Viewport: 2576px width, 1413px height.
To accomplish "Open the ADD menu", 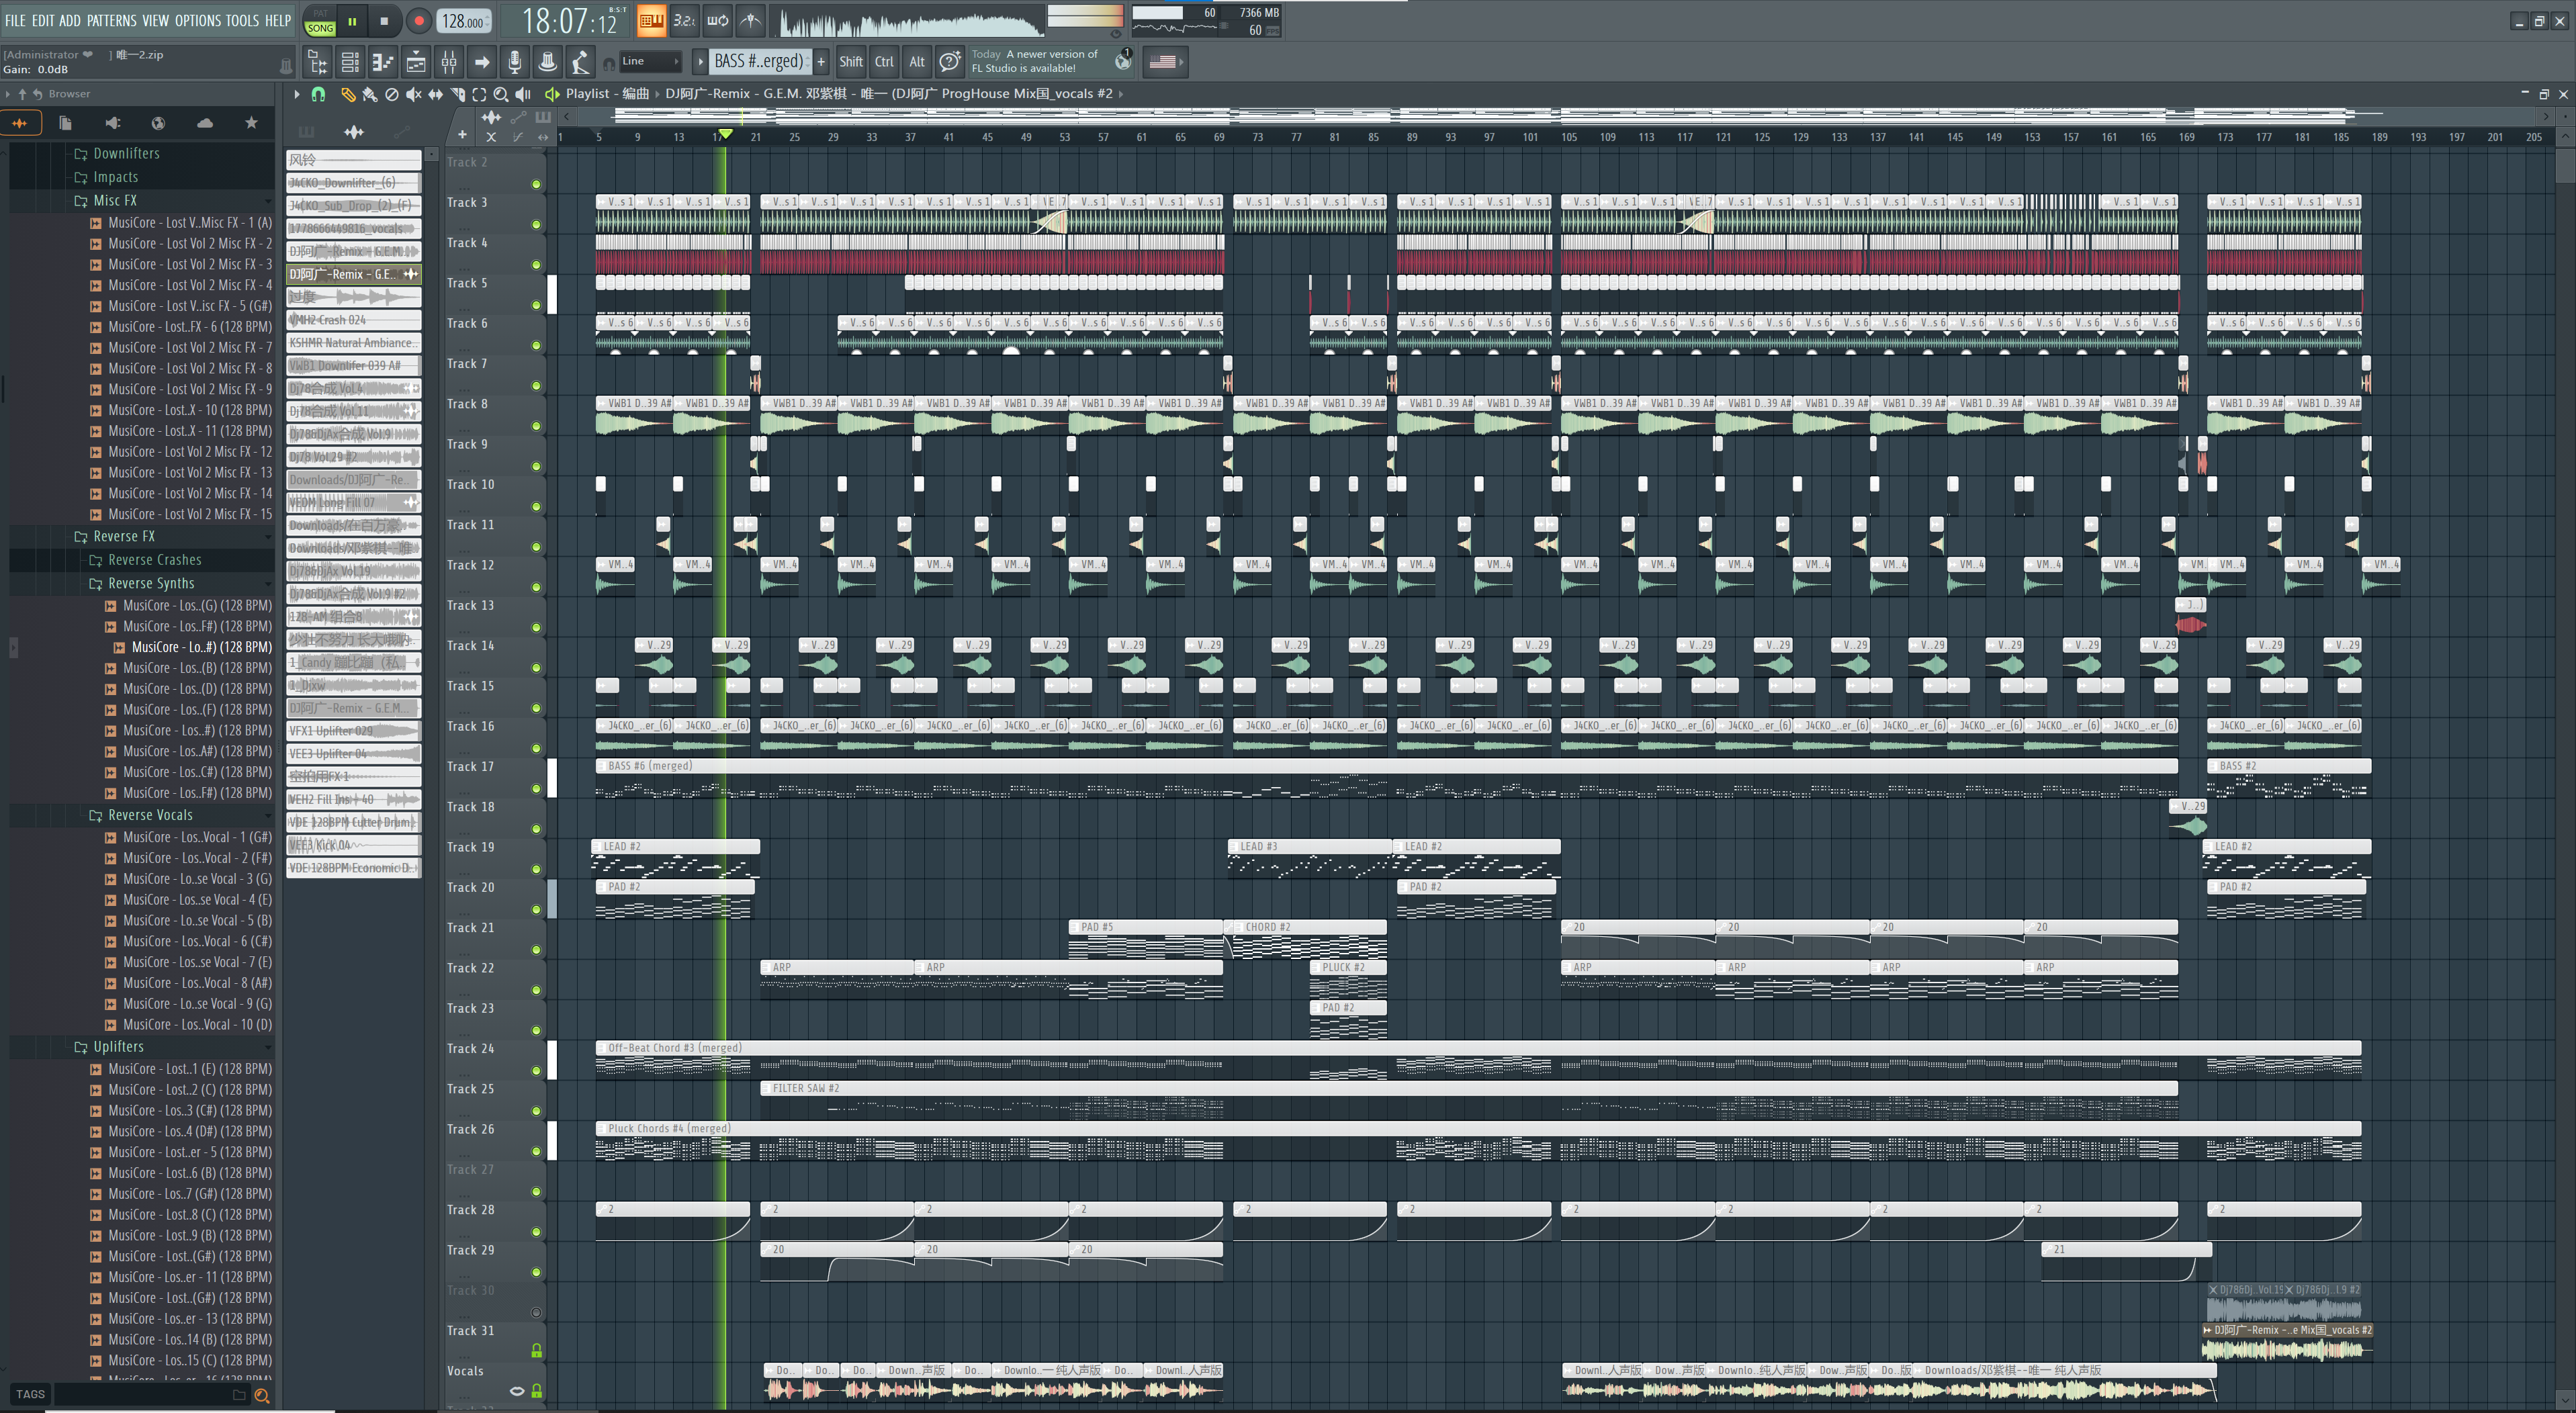I will [70, 20].
